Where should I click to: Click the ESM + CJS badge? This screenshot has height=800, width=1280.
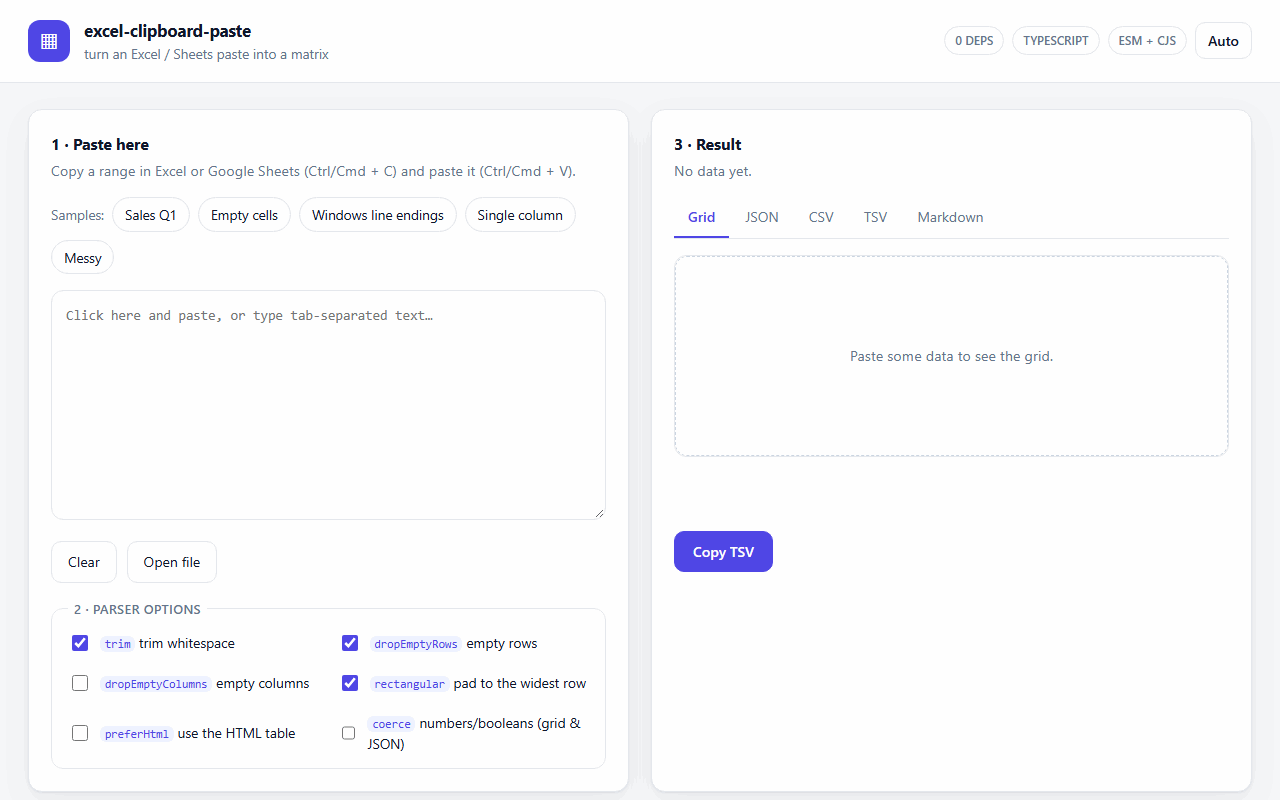1147,41
